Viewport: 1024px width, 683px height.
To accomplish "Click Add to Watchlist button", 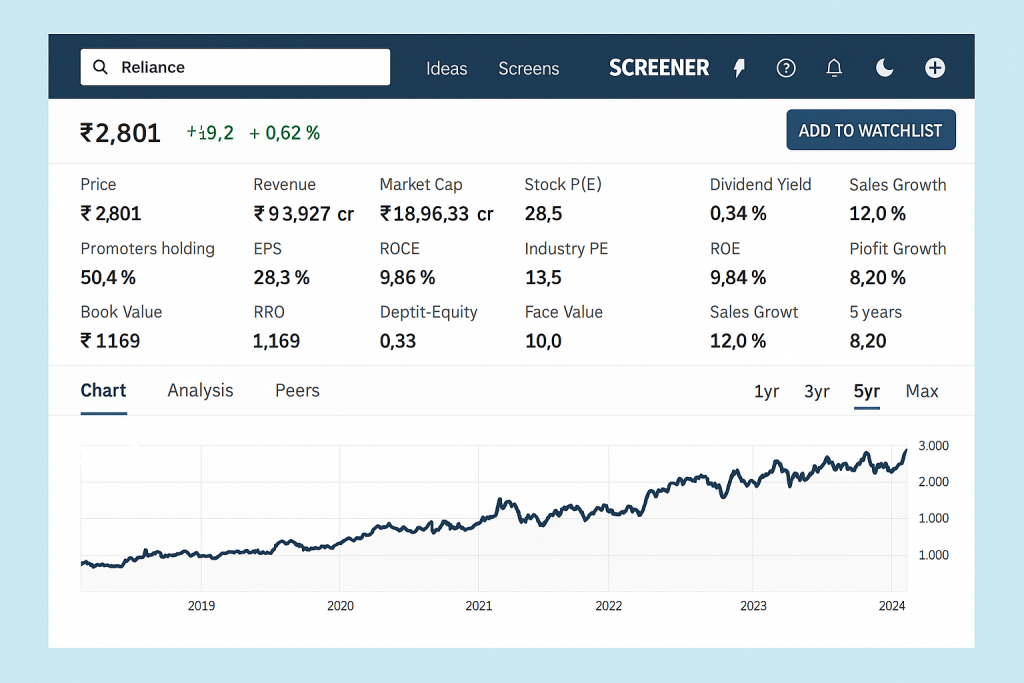I will (871, 130).
